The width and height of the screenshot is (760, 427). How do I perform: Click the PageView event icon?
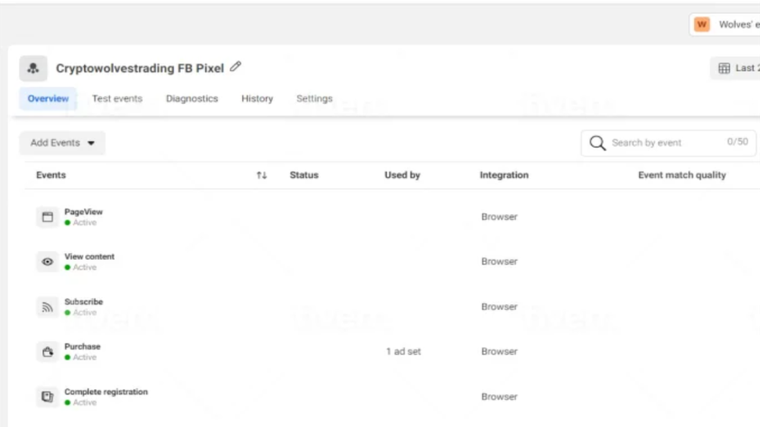coord(47,217)
